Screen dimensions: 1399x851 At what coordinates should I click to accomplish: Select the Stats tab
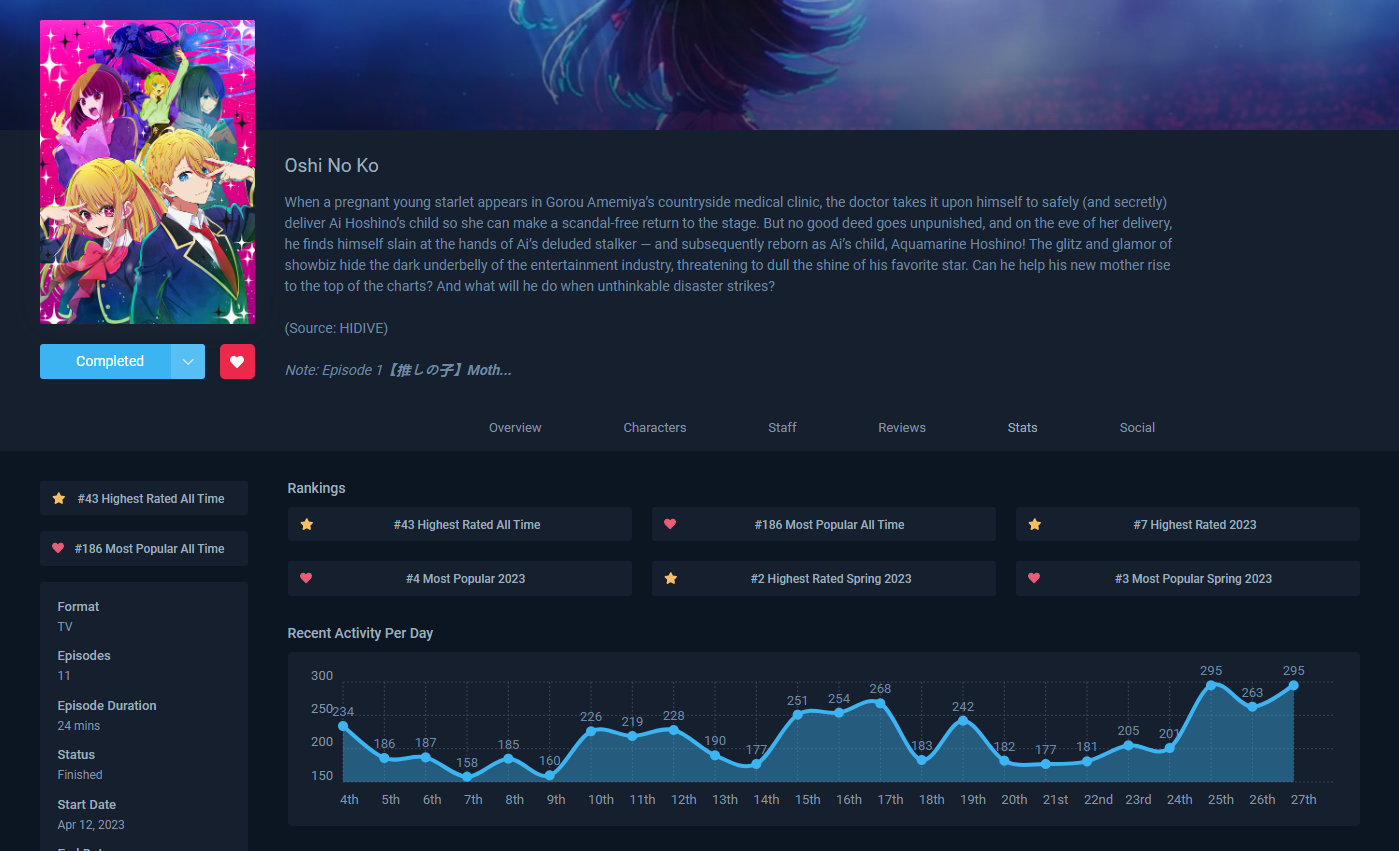click(1022, 427)
